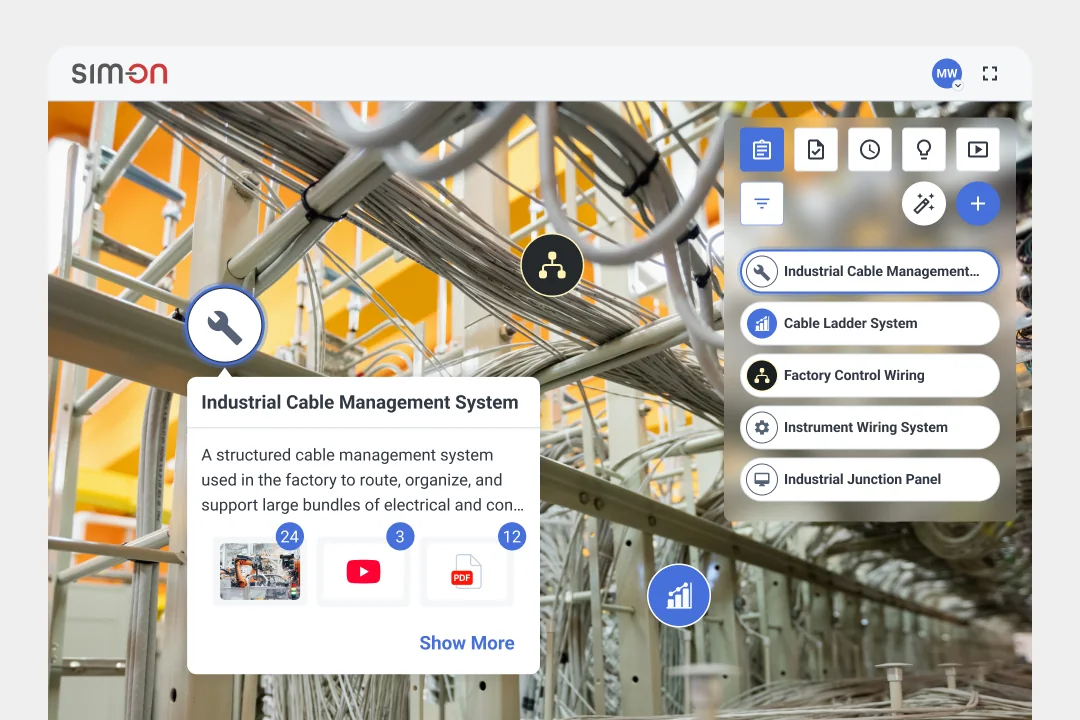1080x720 pixels.
Task: Open the filter list icon
Action: pyautogui.click(x=762, y=203)
